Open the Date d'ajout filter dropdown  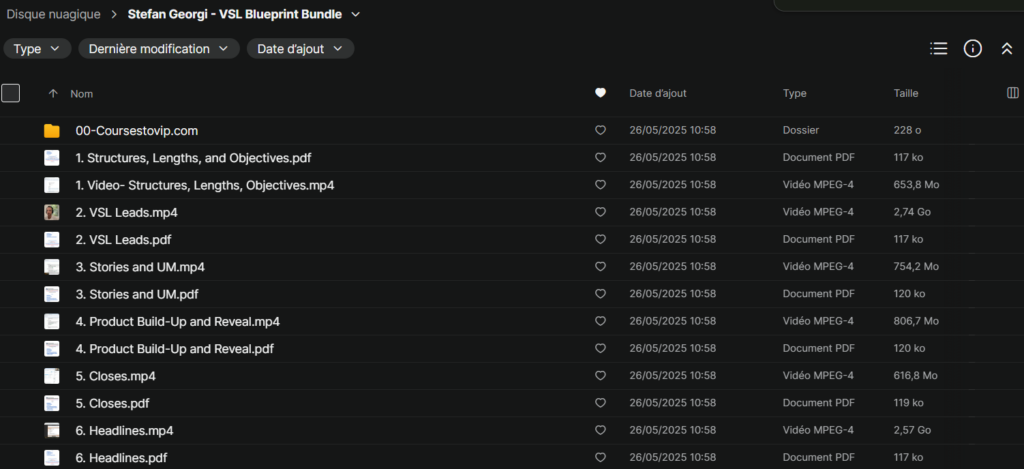(300, 48)
